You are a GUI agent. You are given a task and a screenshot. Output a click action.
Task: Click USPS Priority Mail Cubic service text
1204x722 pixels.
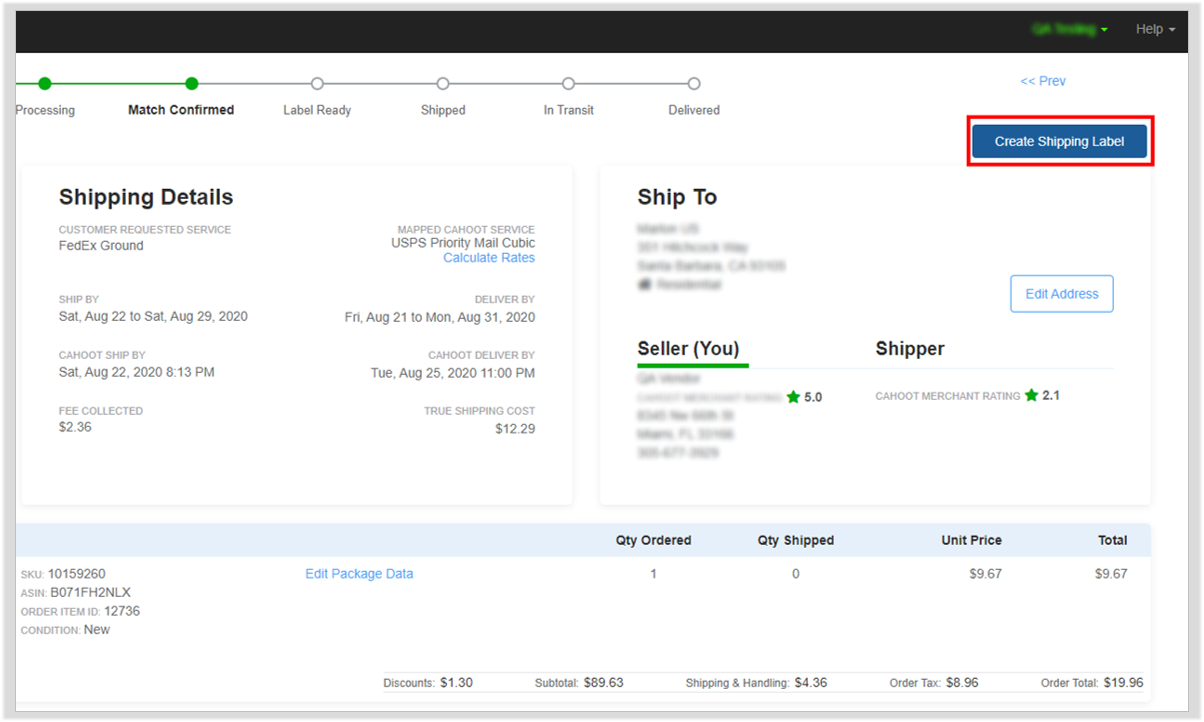(x=463, y=243)
